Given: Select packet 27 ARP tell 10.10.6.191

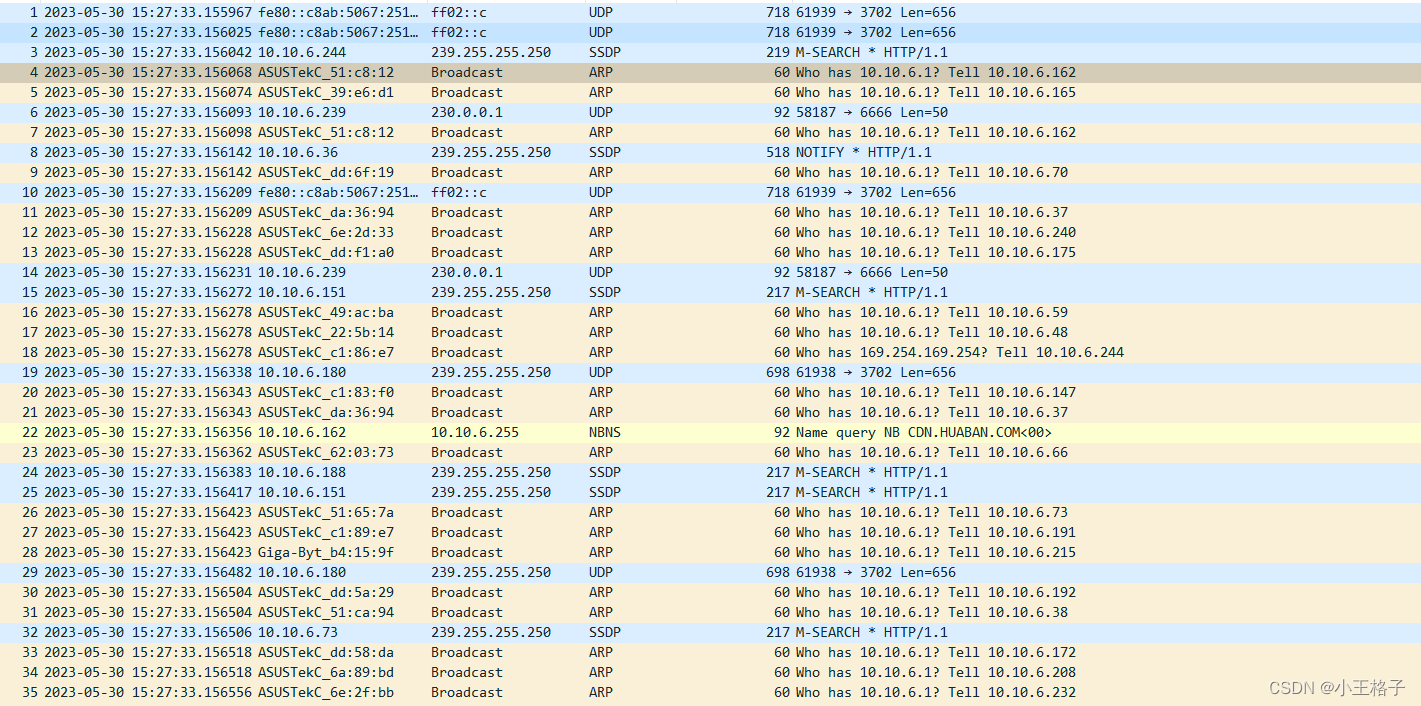Looking at the screenshot, I should [710, 532].
